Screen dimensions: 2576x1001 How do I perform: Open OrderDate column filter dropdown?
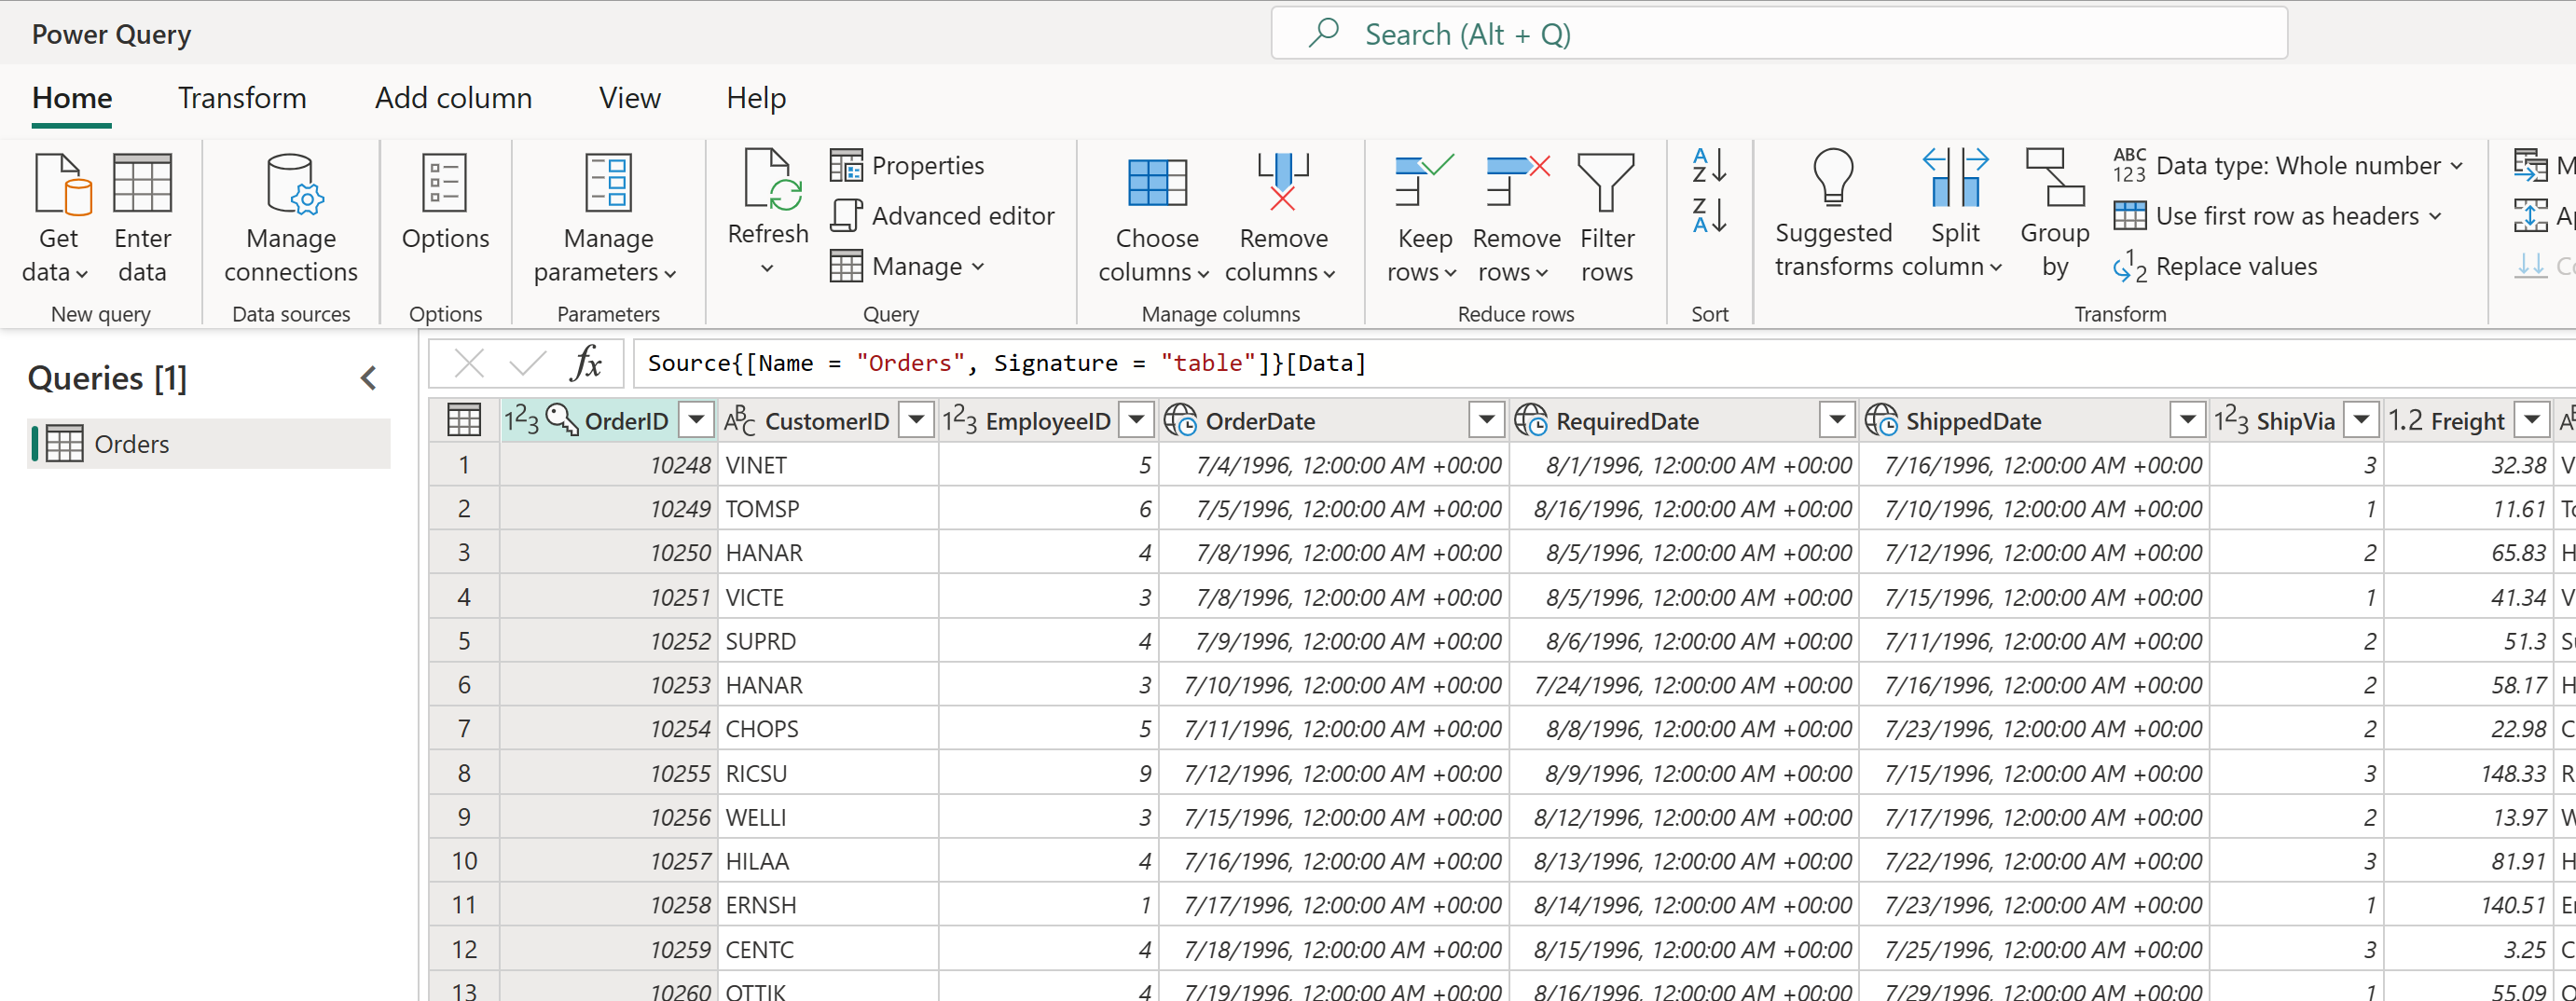point(1486,421)
